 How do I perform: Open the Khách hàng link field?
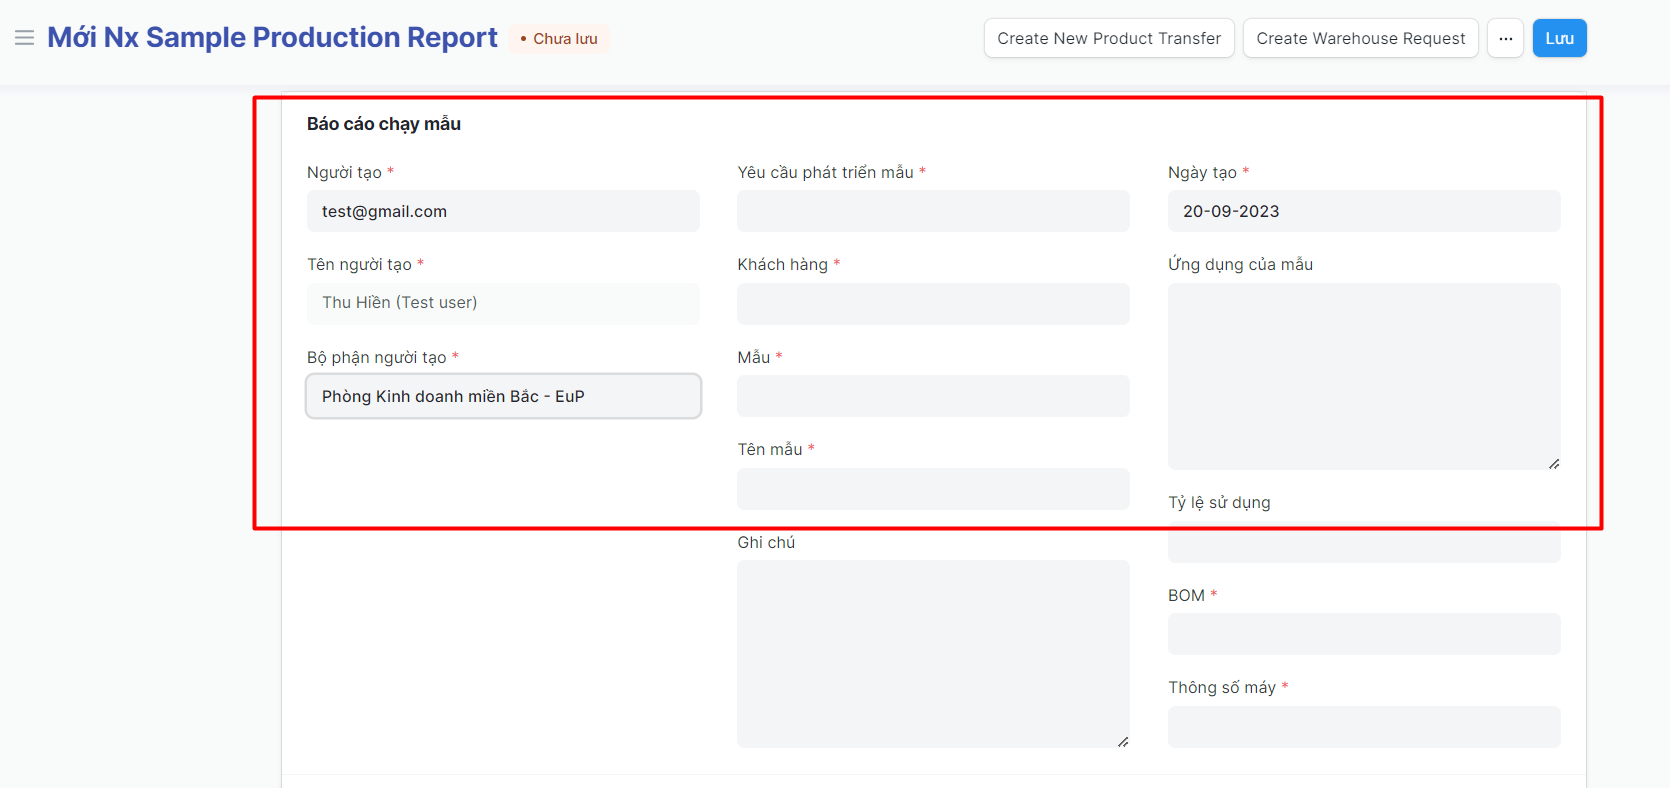(x=932, y=304)
